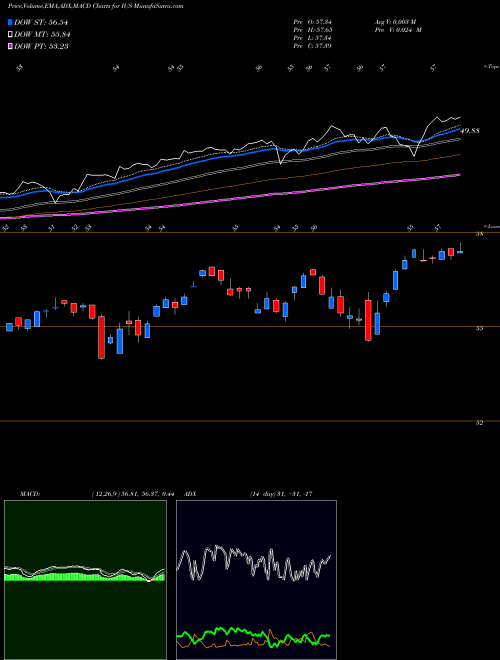This screenshot has height=660, width=500.
Task: Select the DOW PT legend value text
Action: tap(41, 46)
